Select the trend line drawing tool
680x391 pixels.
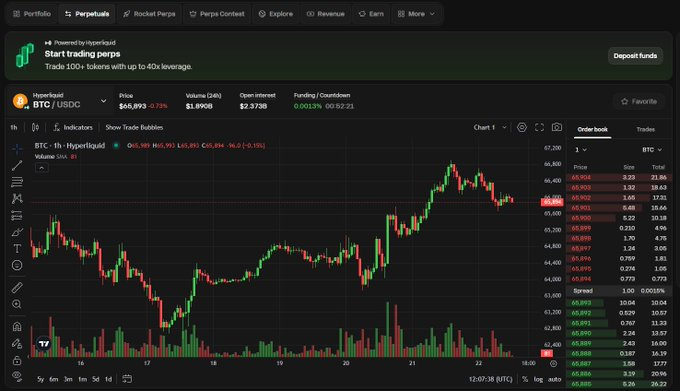17,165
